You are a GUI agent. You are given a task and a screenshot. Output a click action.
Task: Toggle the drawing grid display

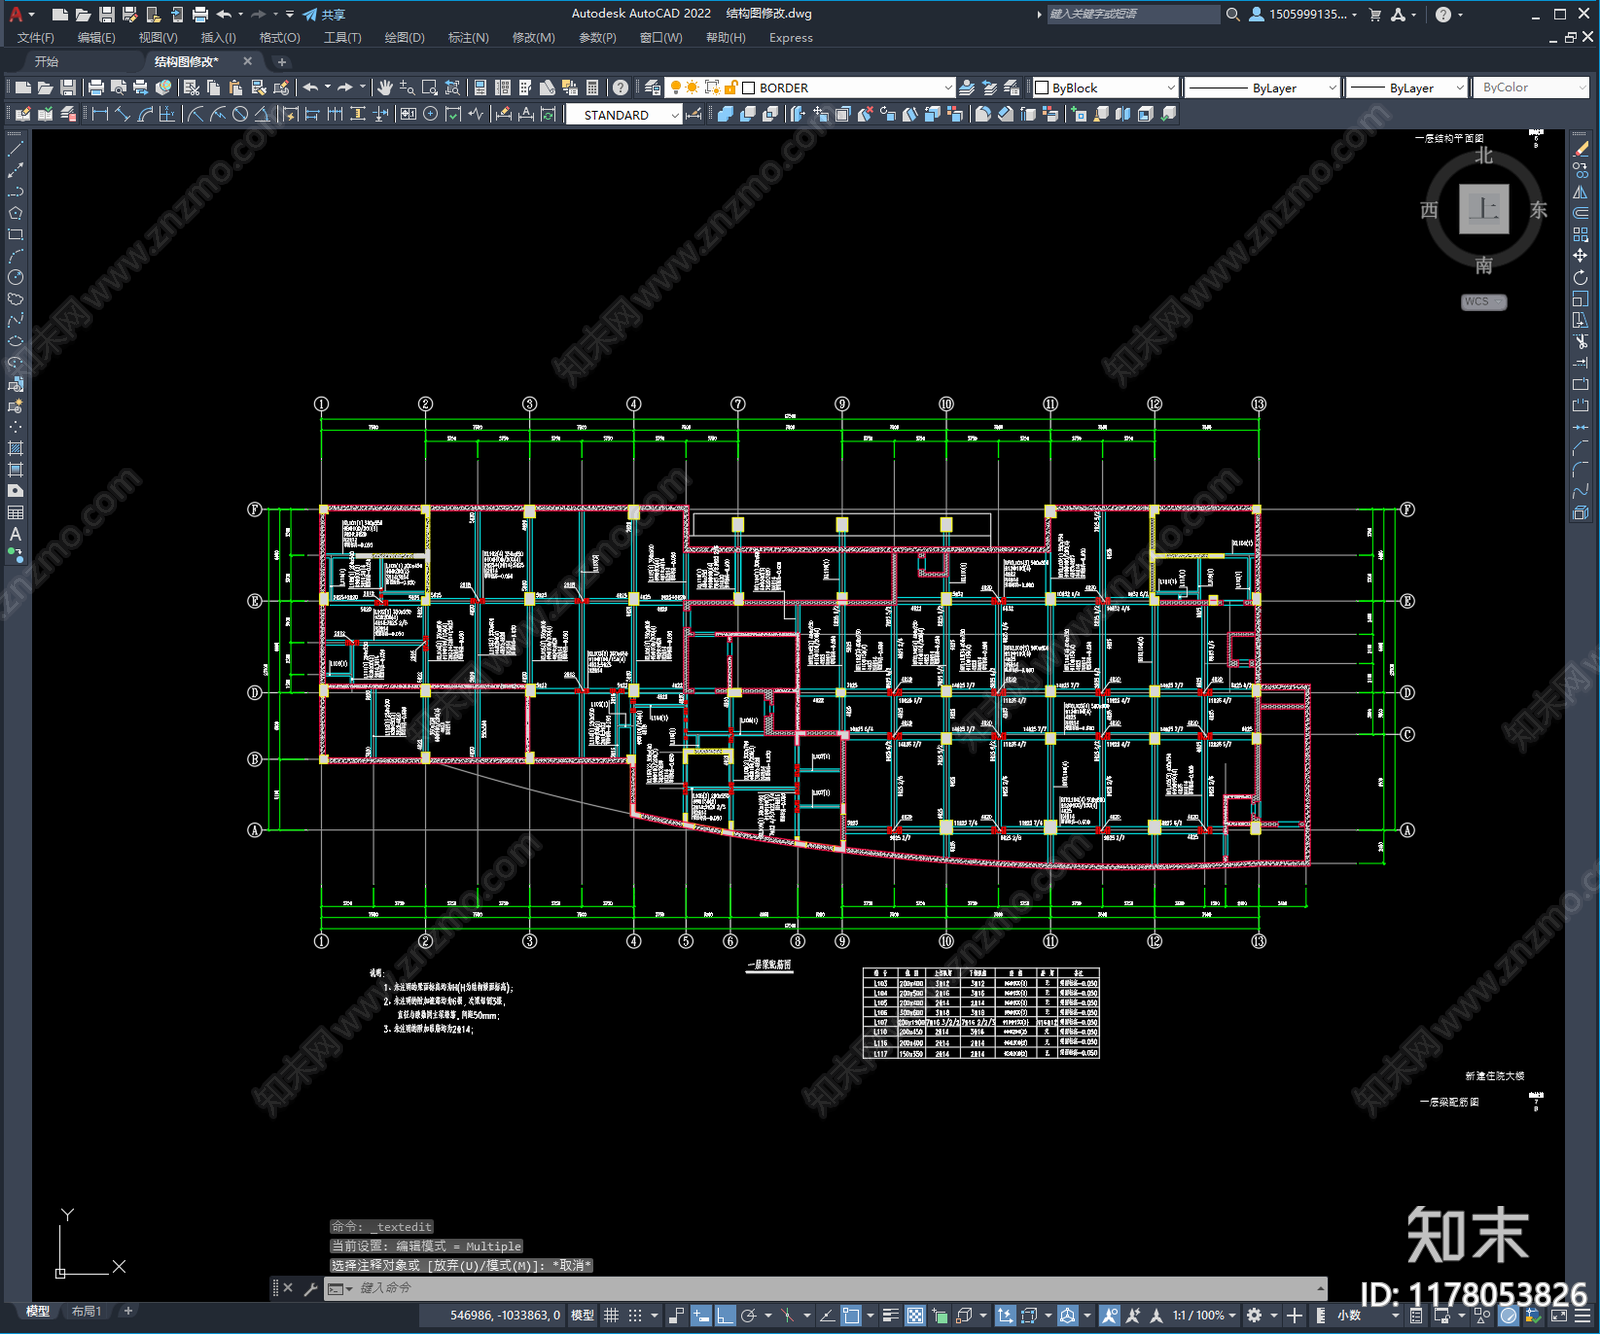click(611, 1315)
